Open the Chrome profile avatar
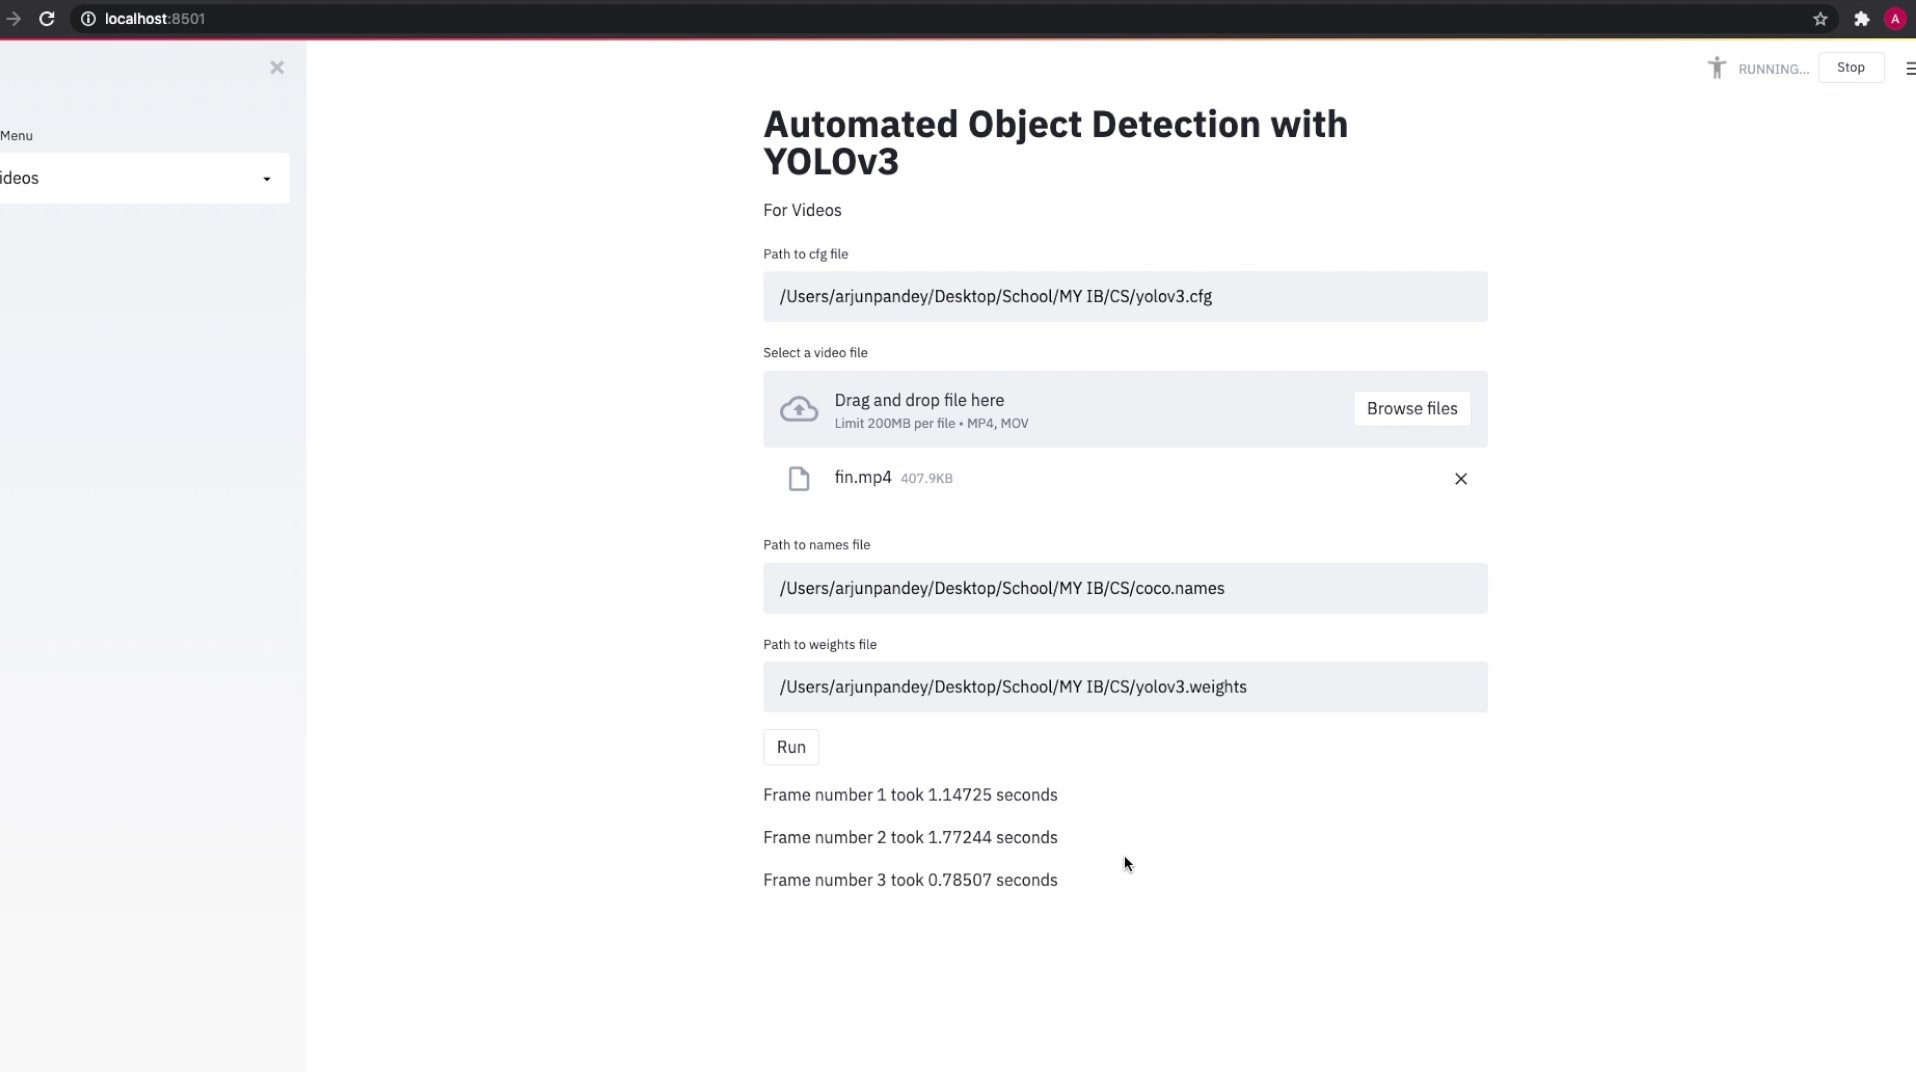 coord(1895,19)
